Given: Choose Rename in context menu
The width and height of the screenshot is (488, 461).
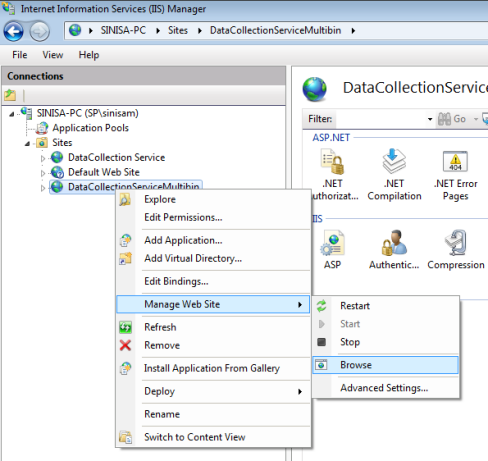Looking at the screenshot, I should (213, 414).
